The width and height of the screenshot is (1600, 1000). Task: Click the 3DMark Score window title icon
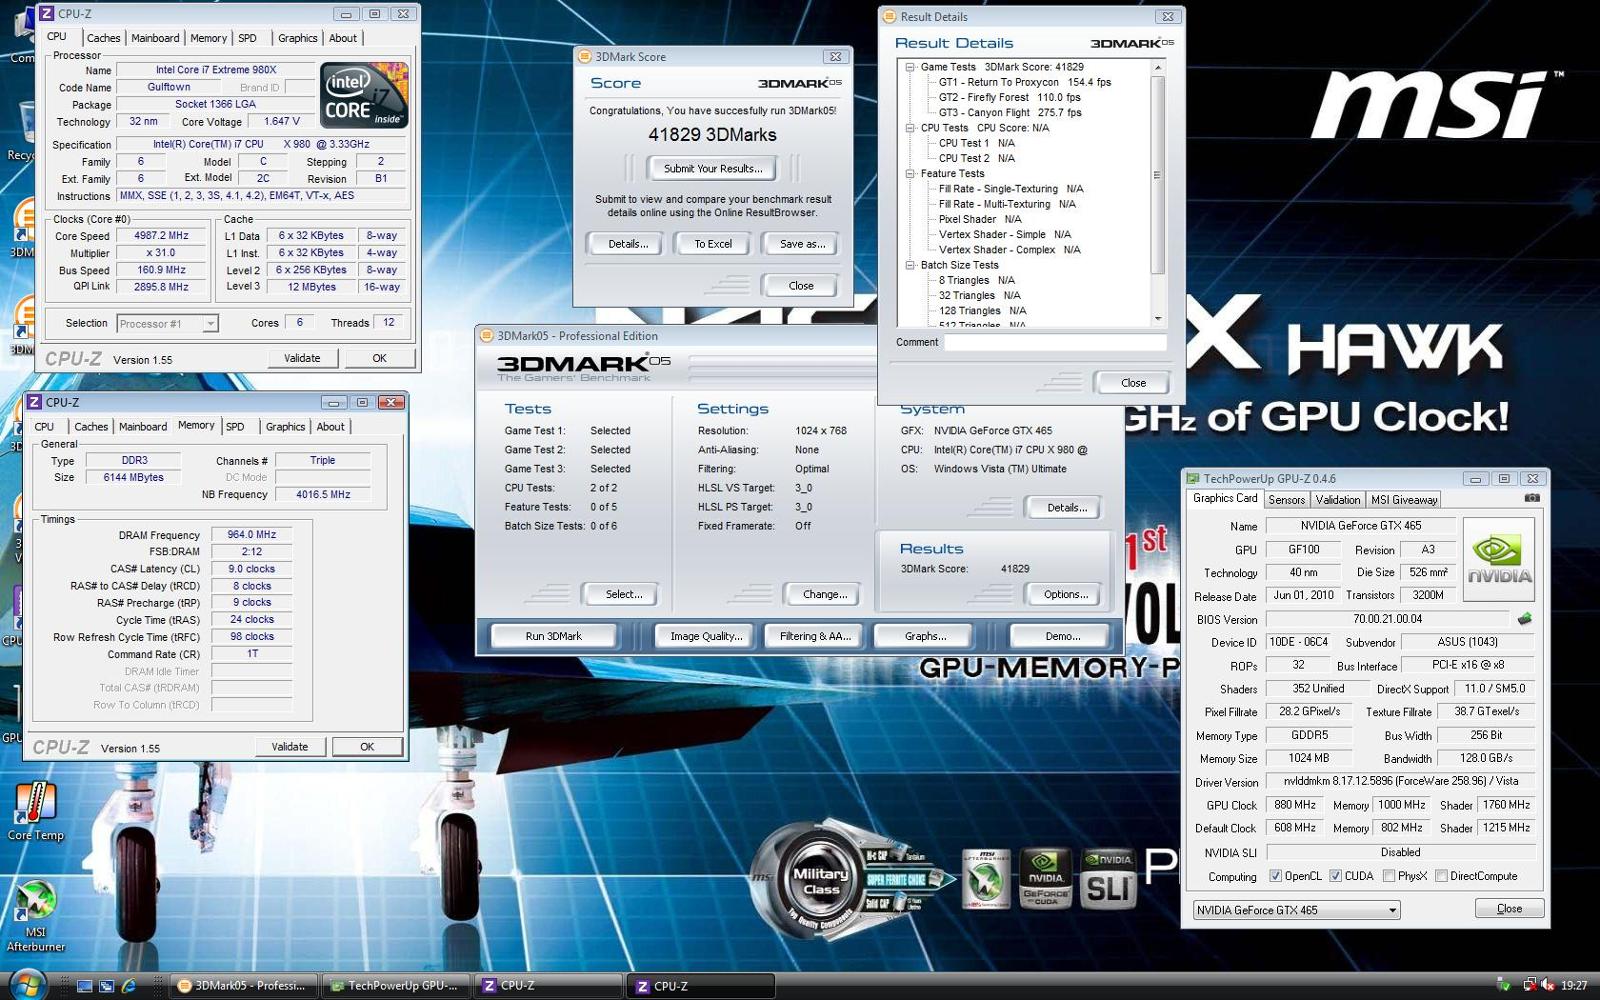[x=586, y=57]
